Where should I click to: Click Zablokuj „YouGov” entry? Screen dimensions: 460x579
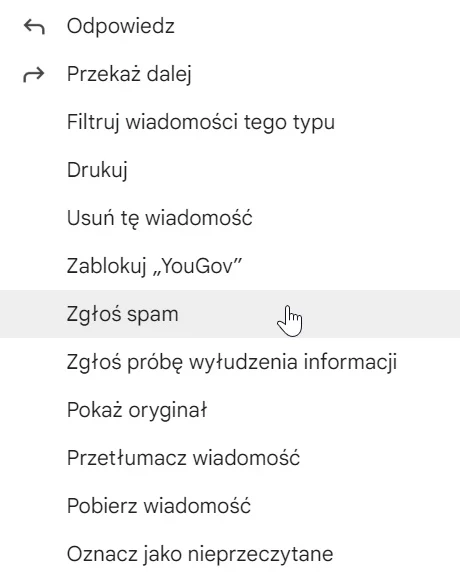click(230, 266)
